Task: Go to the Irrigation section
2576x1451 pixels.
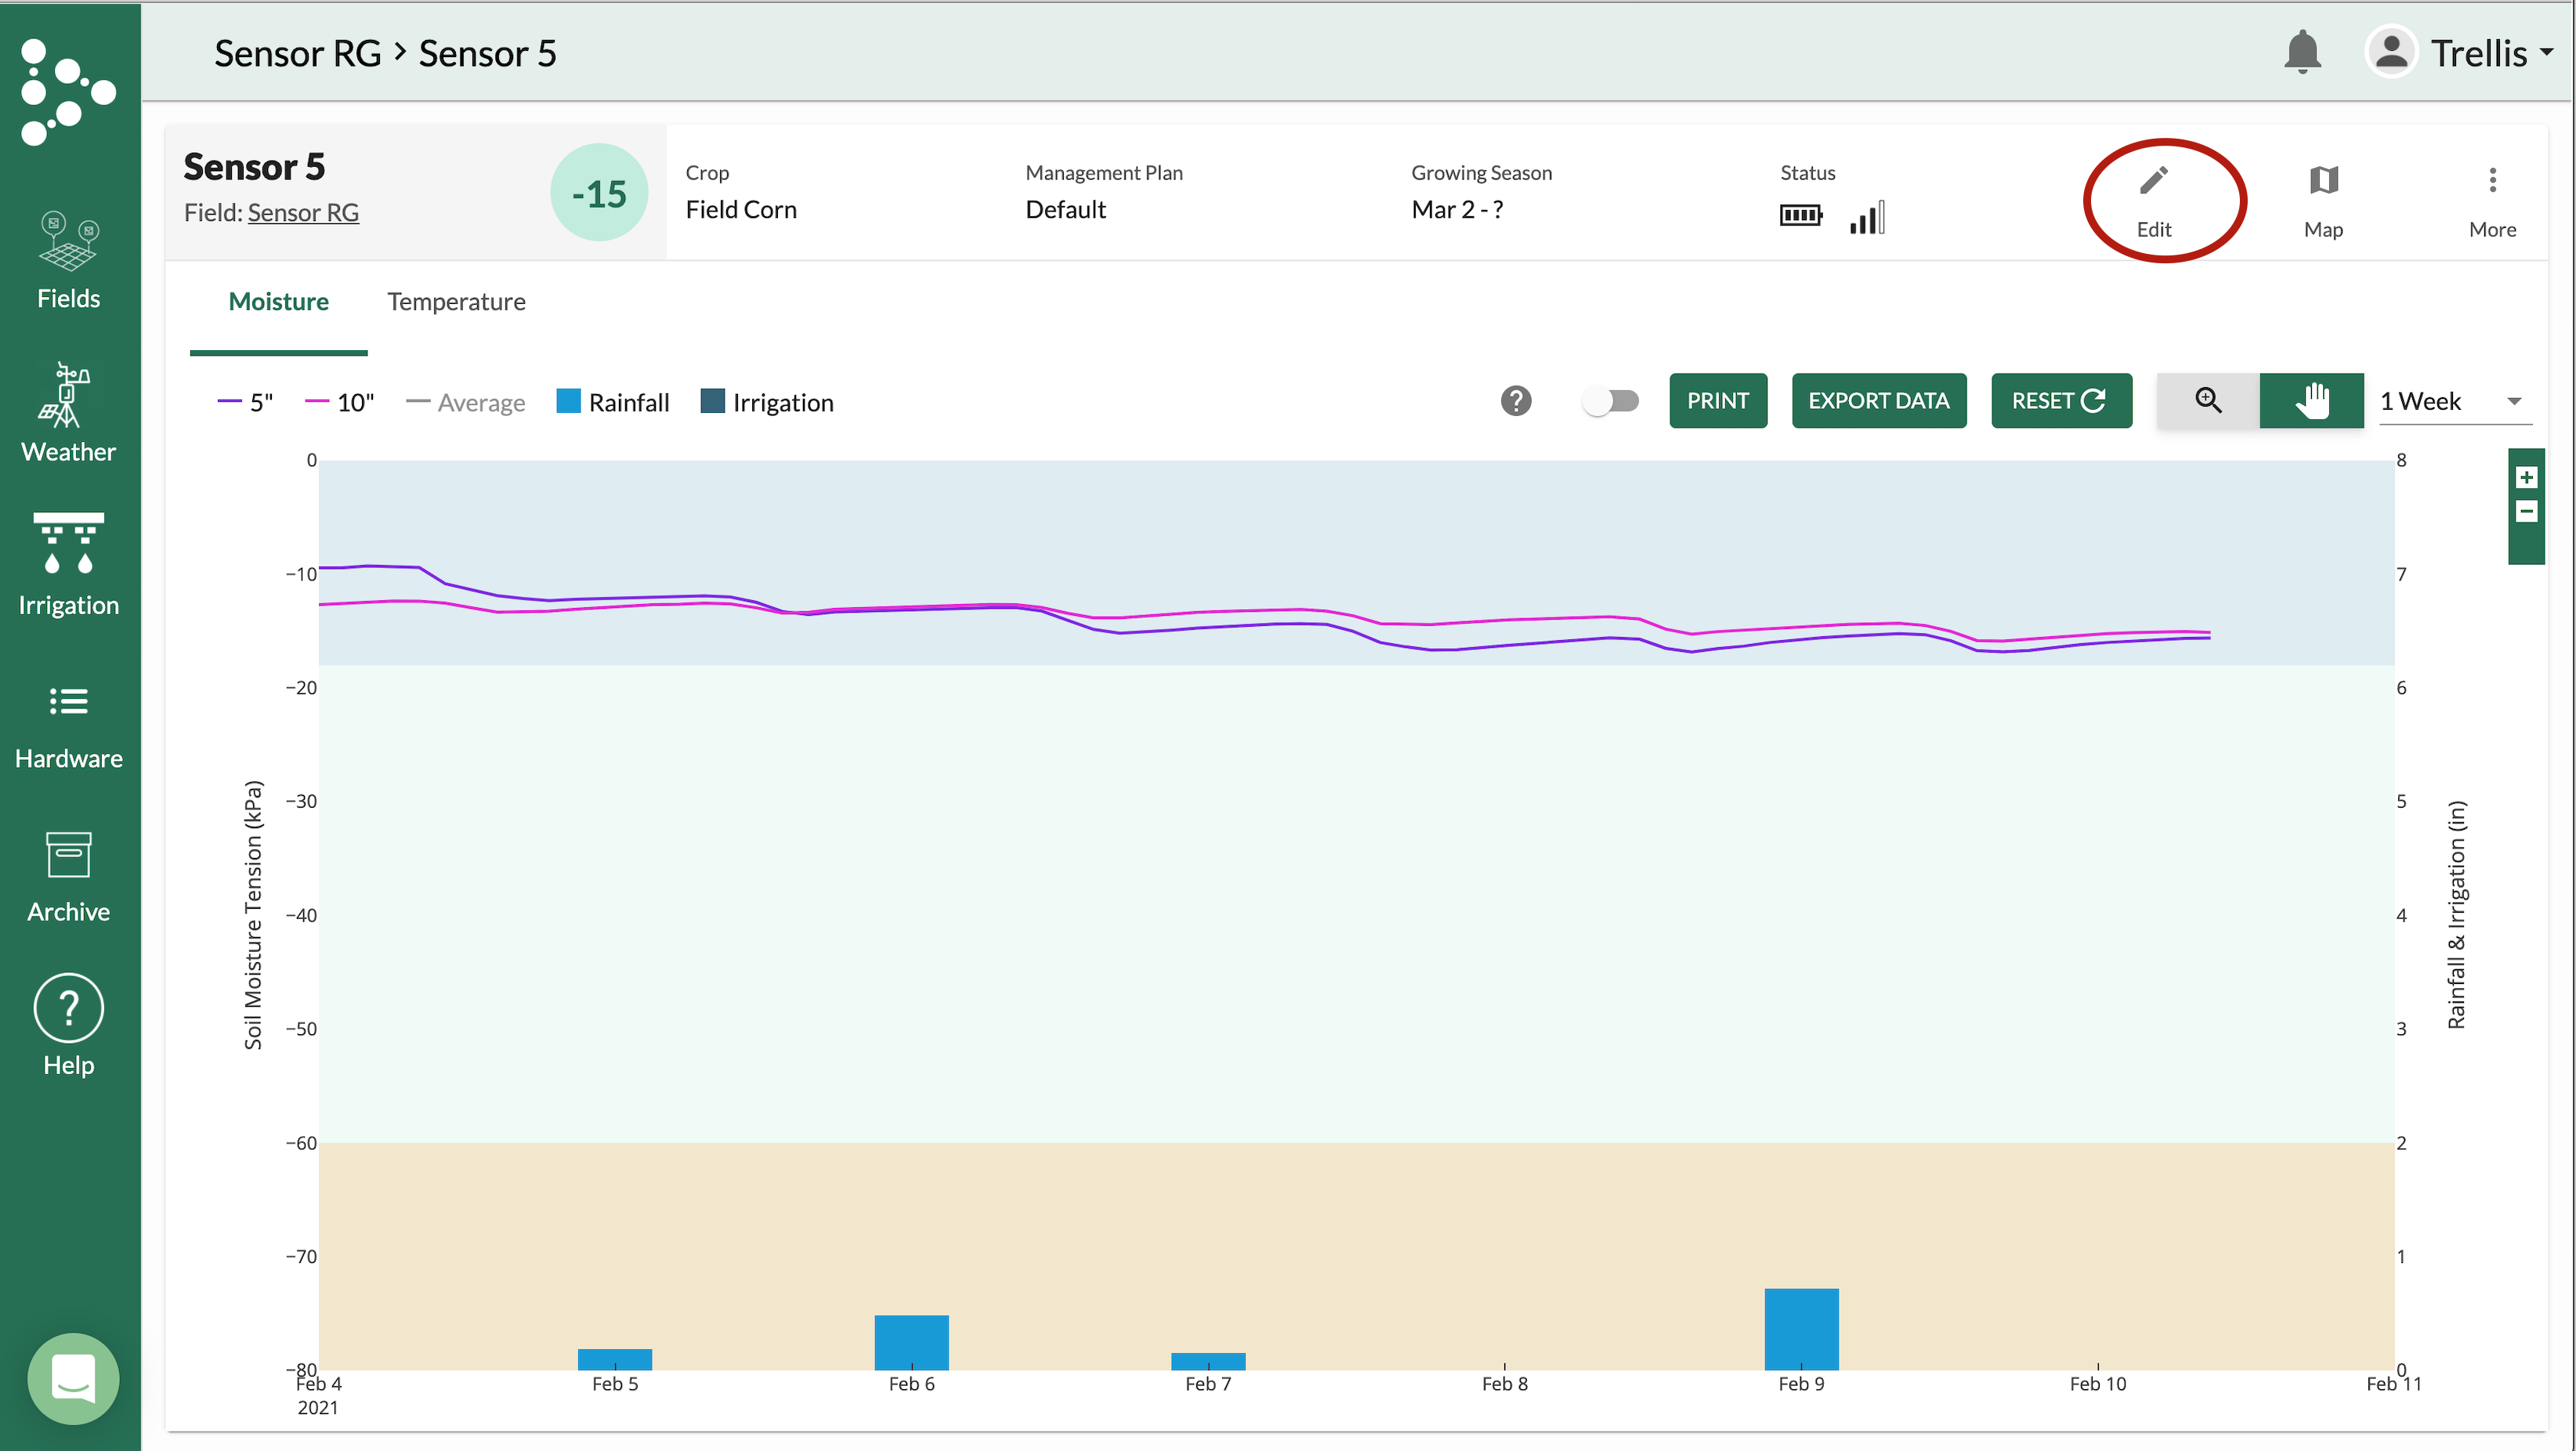Action: [x=68, y=565]
